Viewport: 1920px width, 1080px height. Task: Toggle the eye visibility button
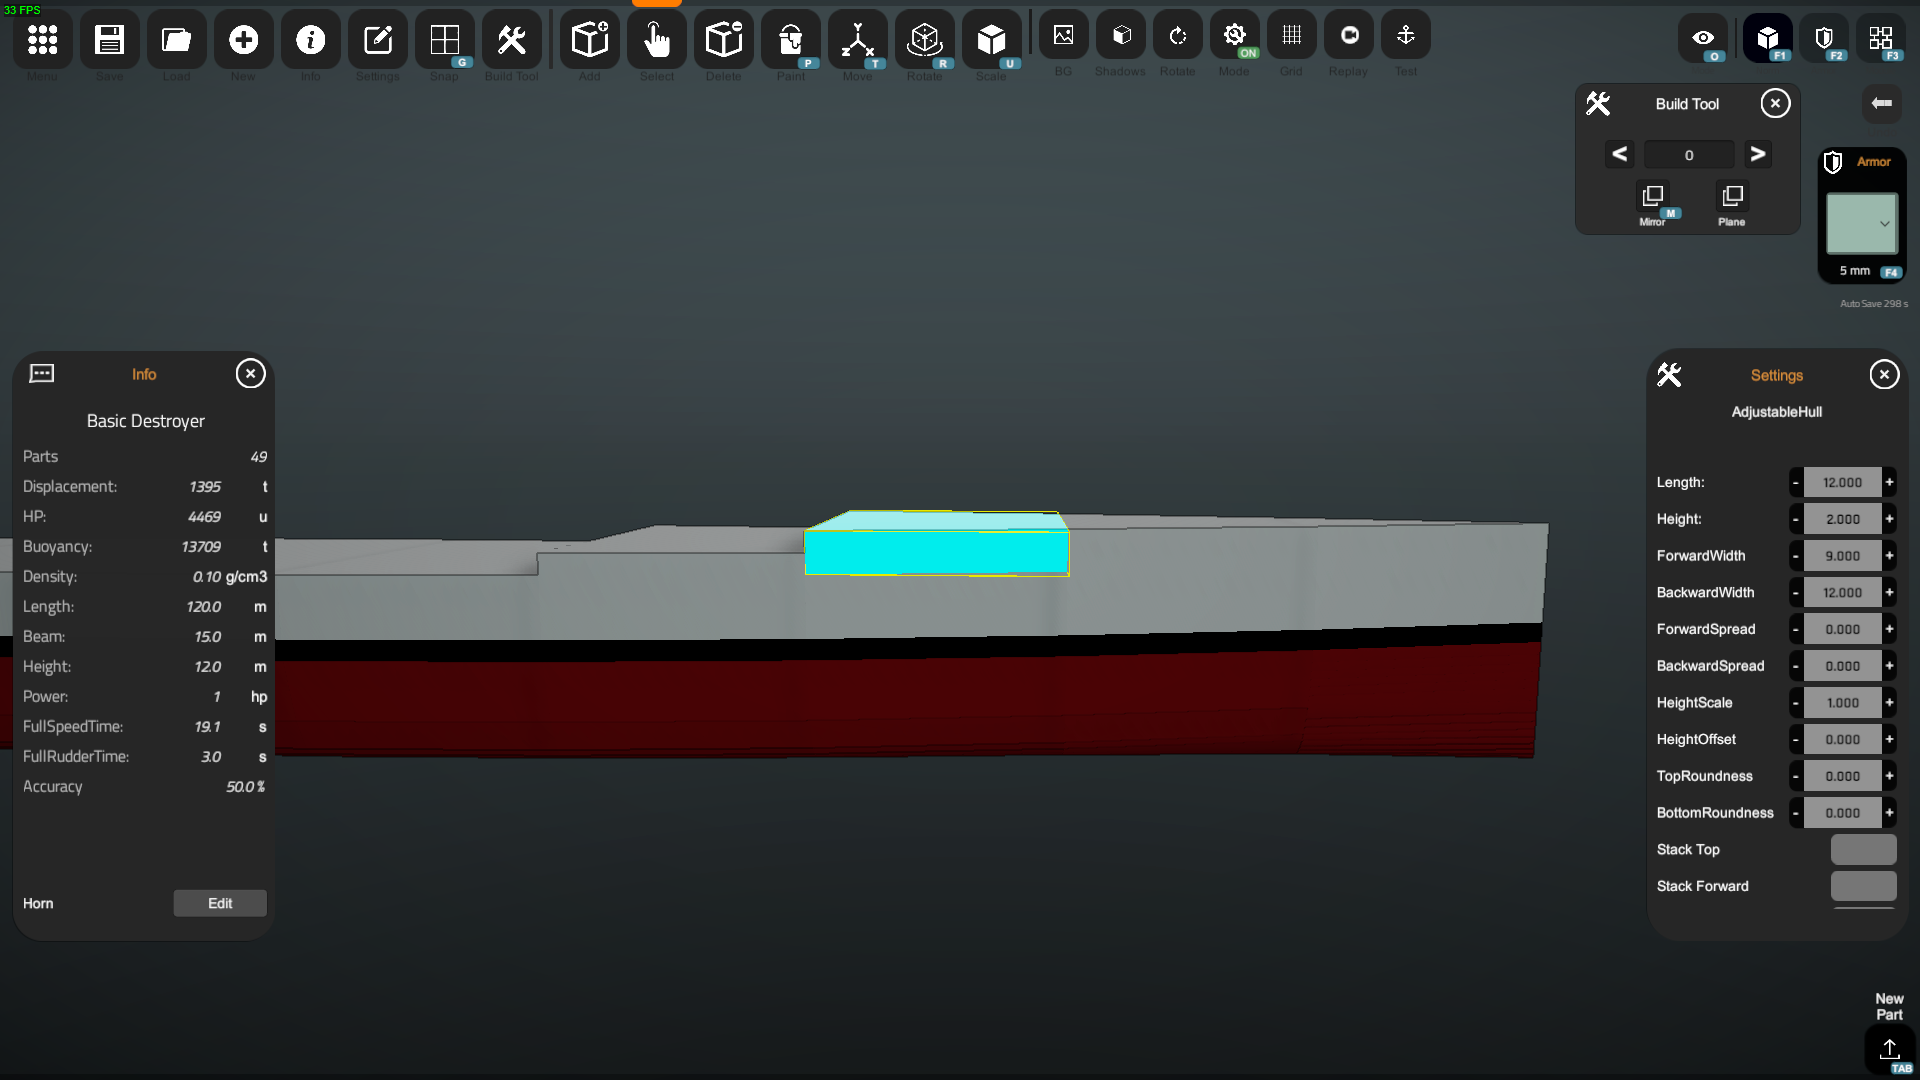coord(1703,39)
